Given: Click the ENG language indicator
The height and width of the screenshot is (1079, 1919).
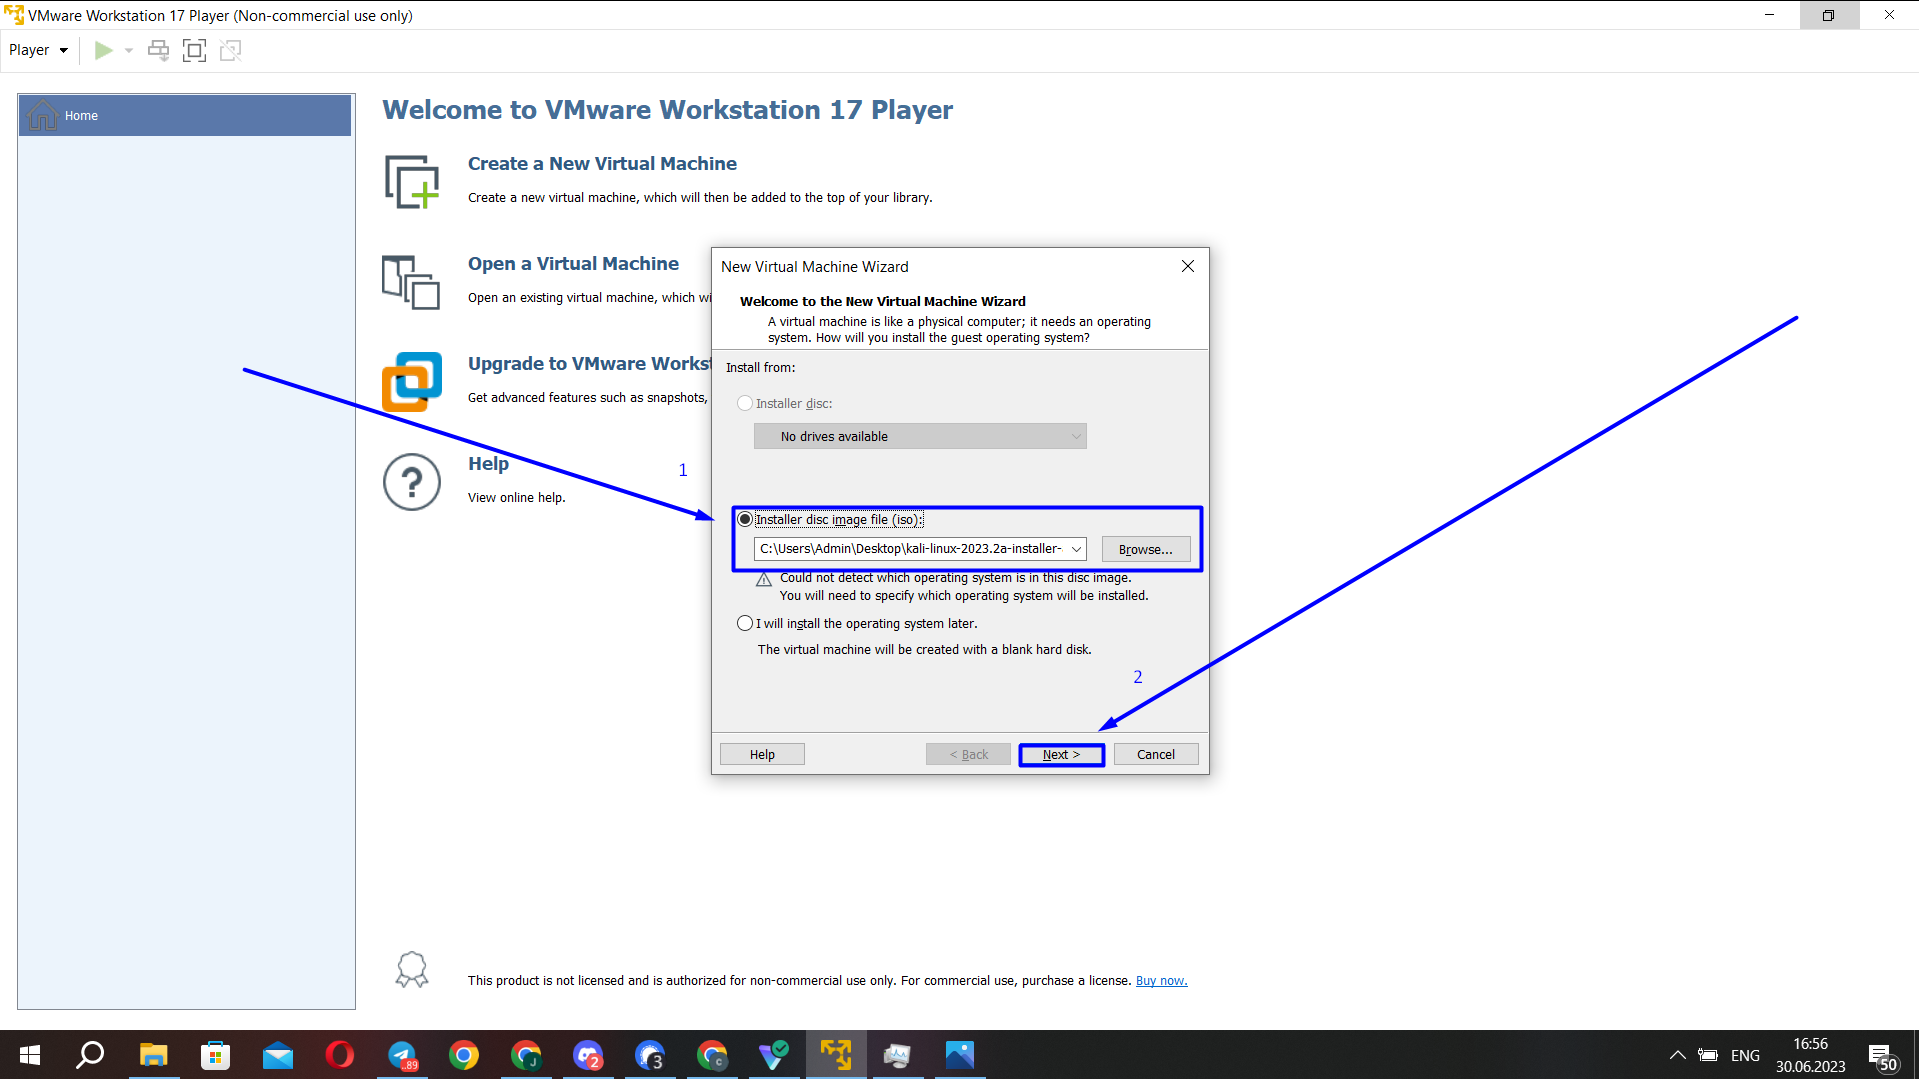Looking at the screenshot, I should pos(1745,1055).
